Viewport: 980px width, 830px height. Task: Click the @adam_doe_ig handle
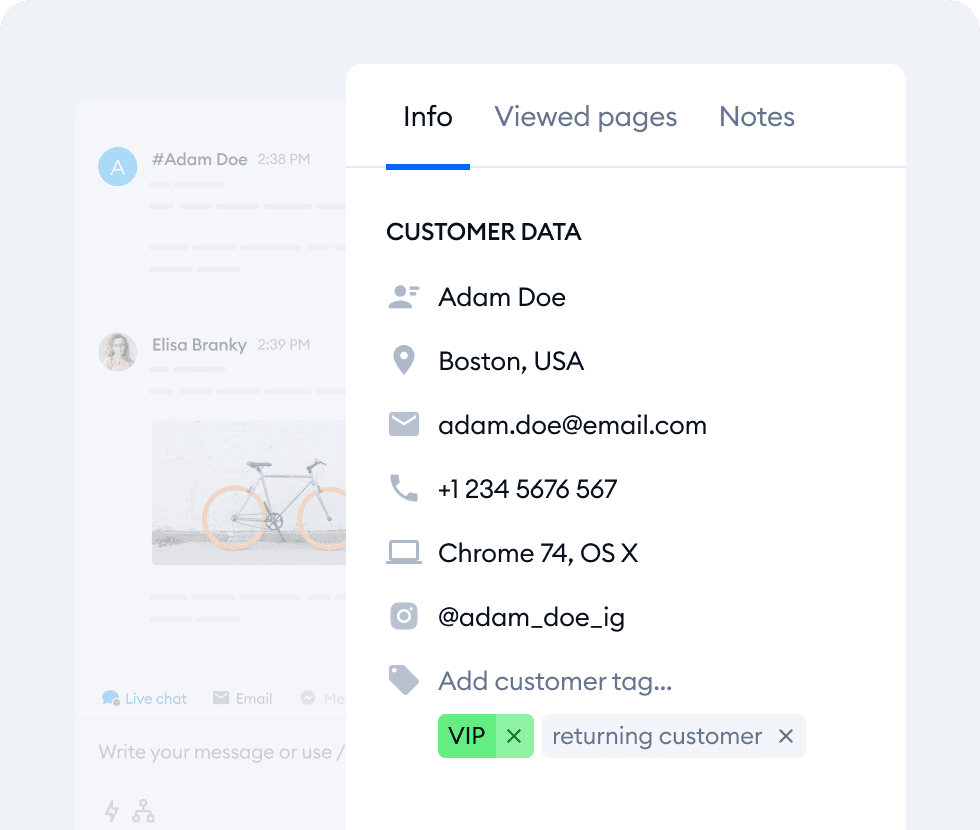pos(531,618)
